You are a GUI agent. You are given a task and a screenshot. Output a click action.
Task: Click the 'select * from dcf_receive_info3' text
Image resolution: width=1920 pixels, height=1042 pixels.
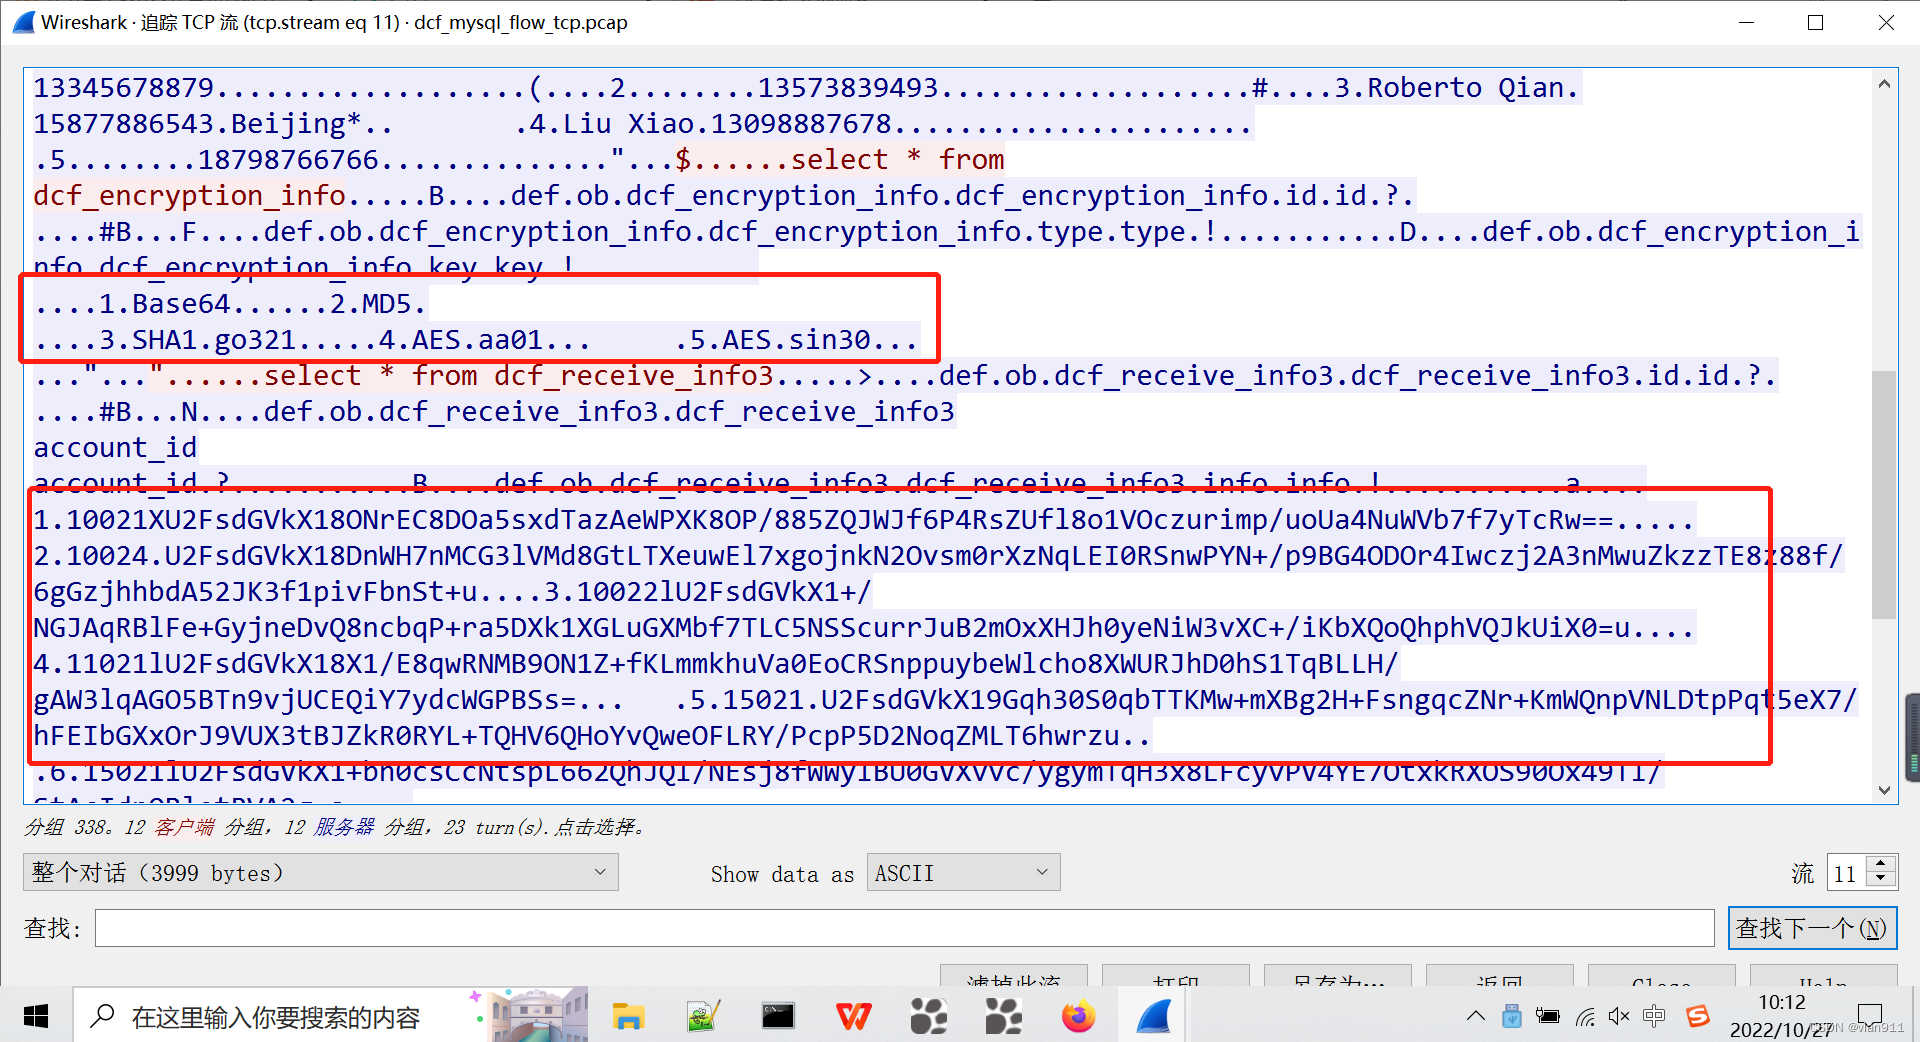click(x=518, y=376)
